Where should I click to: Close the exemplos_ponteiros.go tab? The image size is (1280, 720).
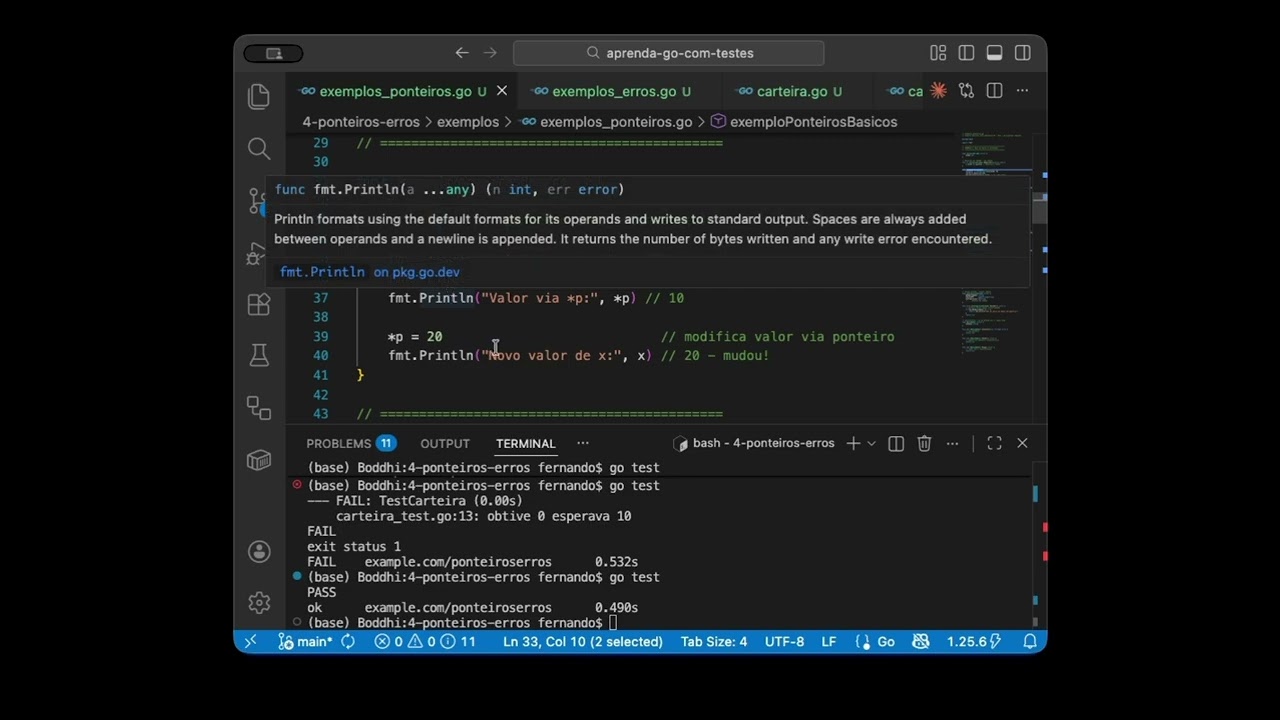[x=502, y=91]
